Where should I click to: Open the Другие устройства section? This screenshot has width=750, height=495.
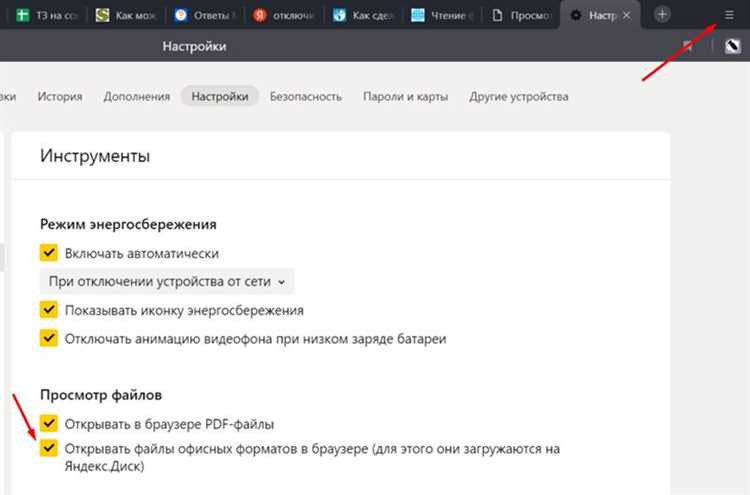click(x=518, y=96)
